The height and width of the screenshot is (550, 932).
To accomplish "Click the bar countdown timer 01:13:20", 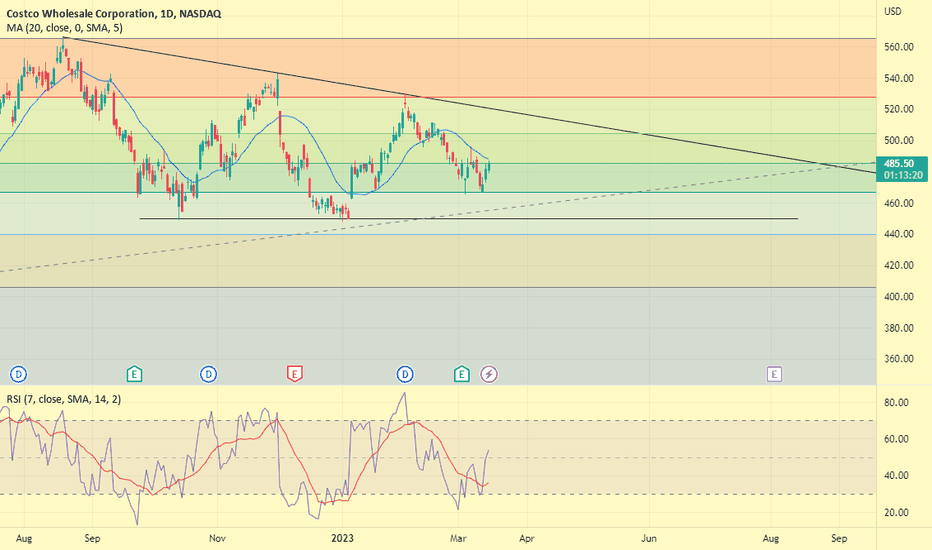I will point(902,175).
